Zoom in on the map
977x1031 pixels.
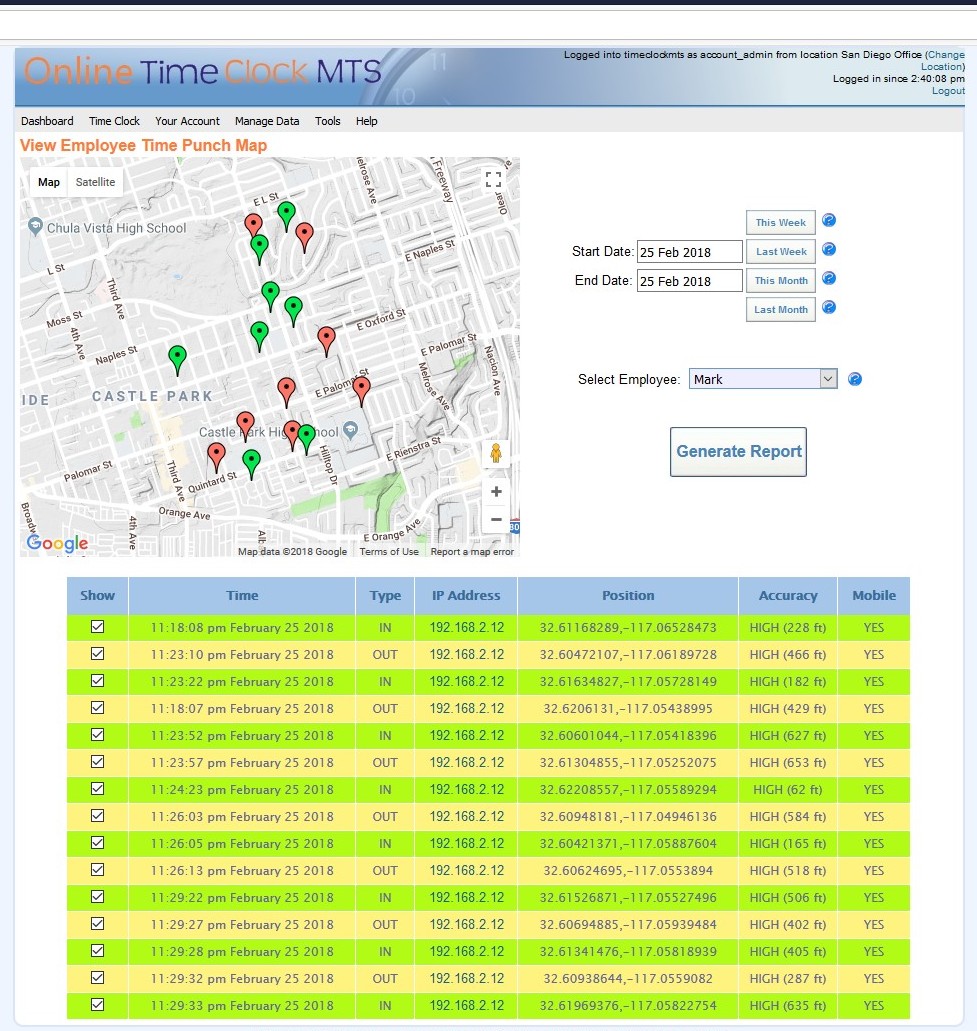point(496,491)
